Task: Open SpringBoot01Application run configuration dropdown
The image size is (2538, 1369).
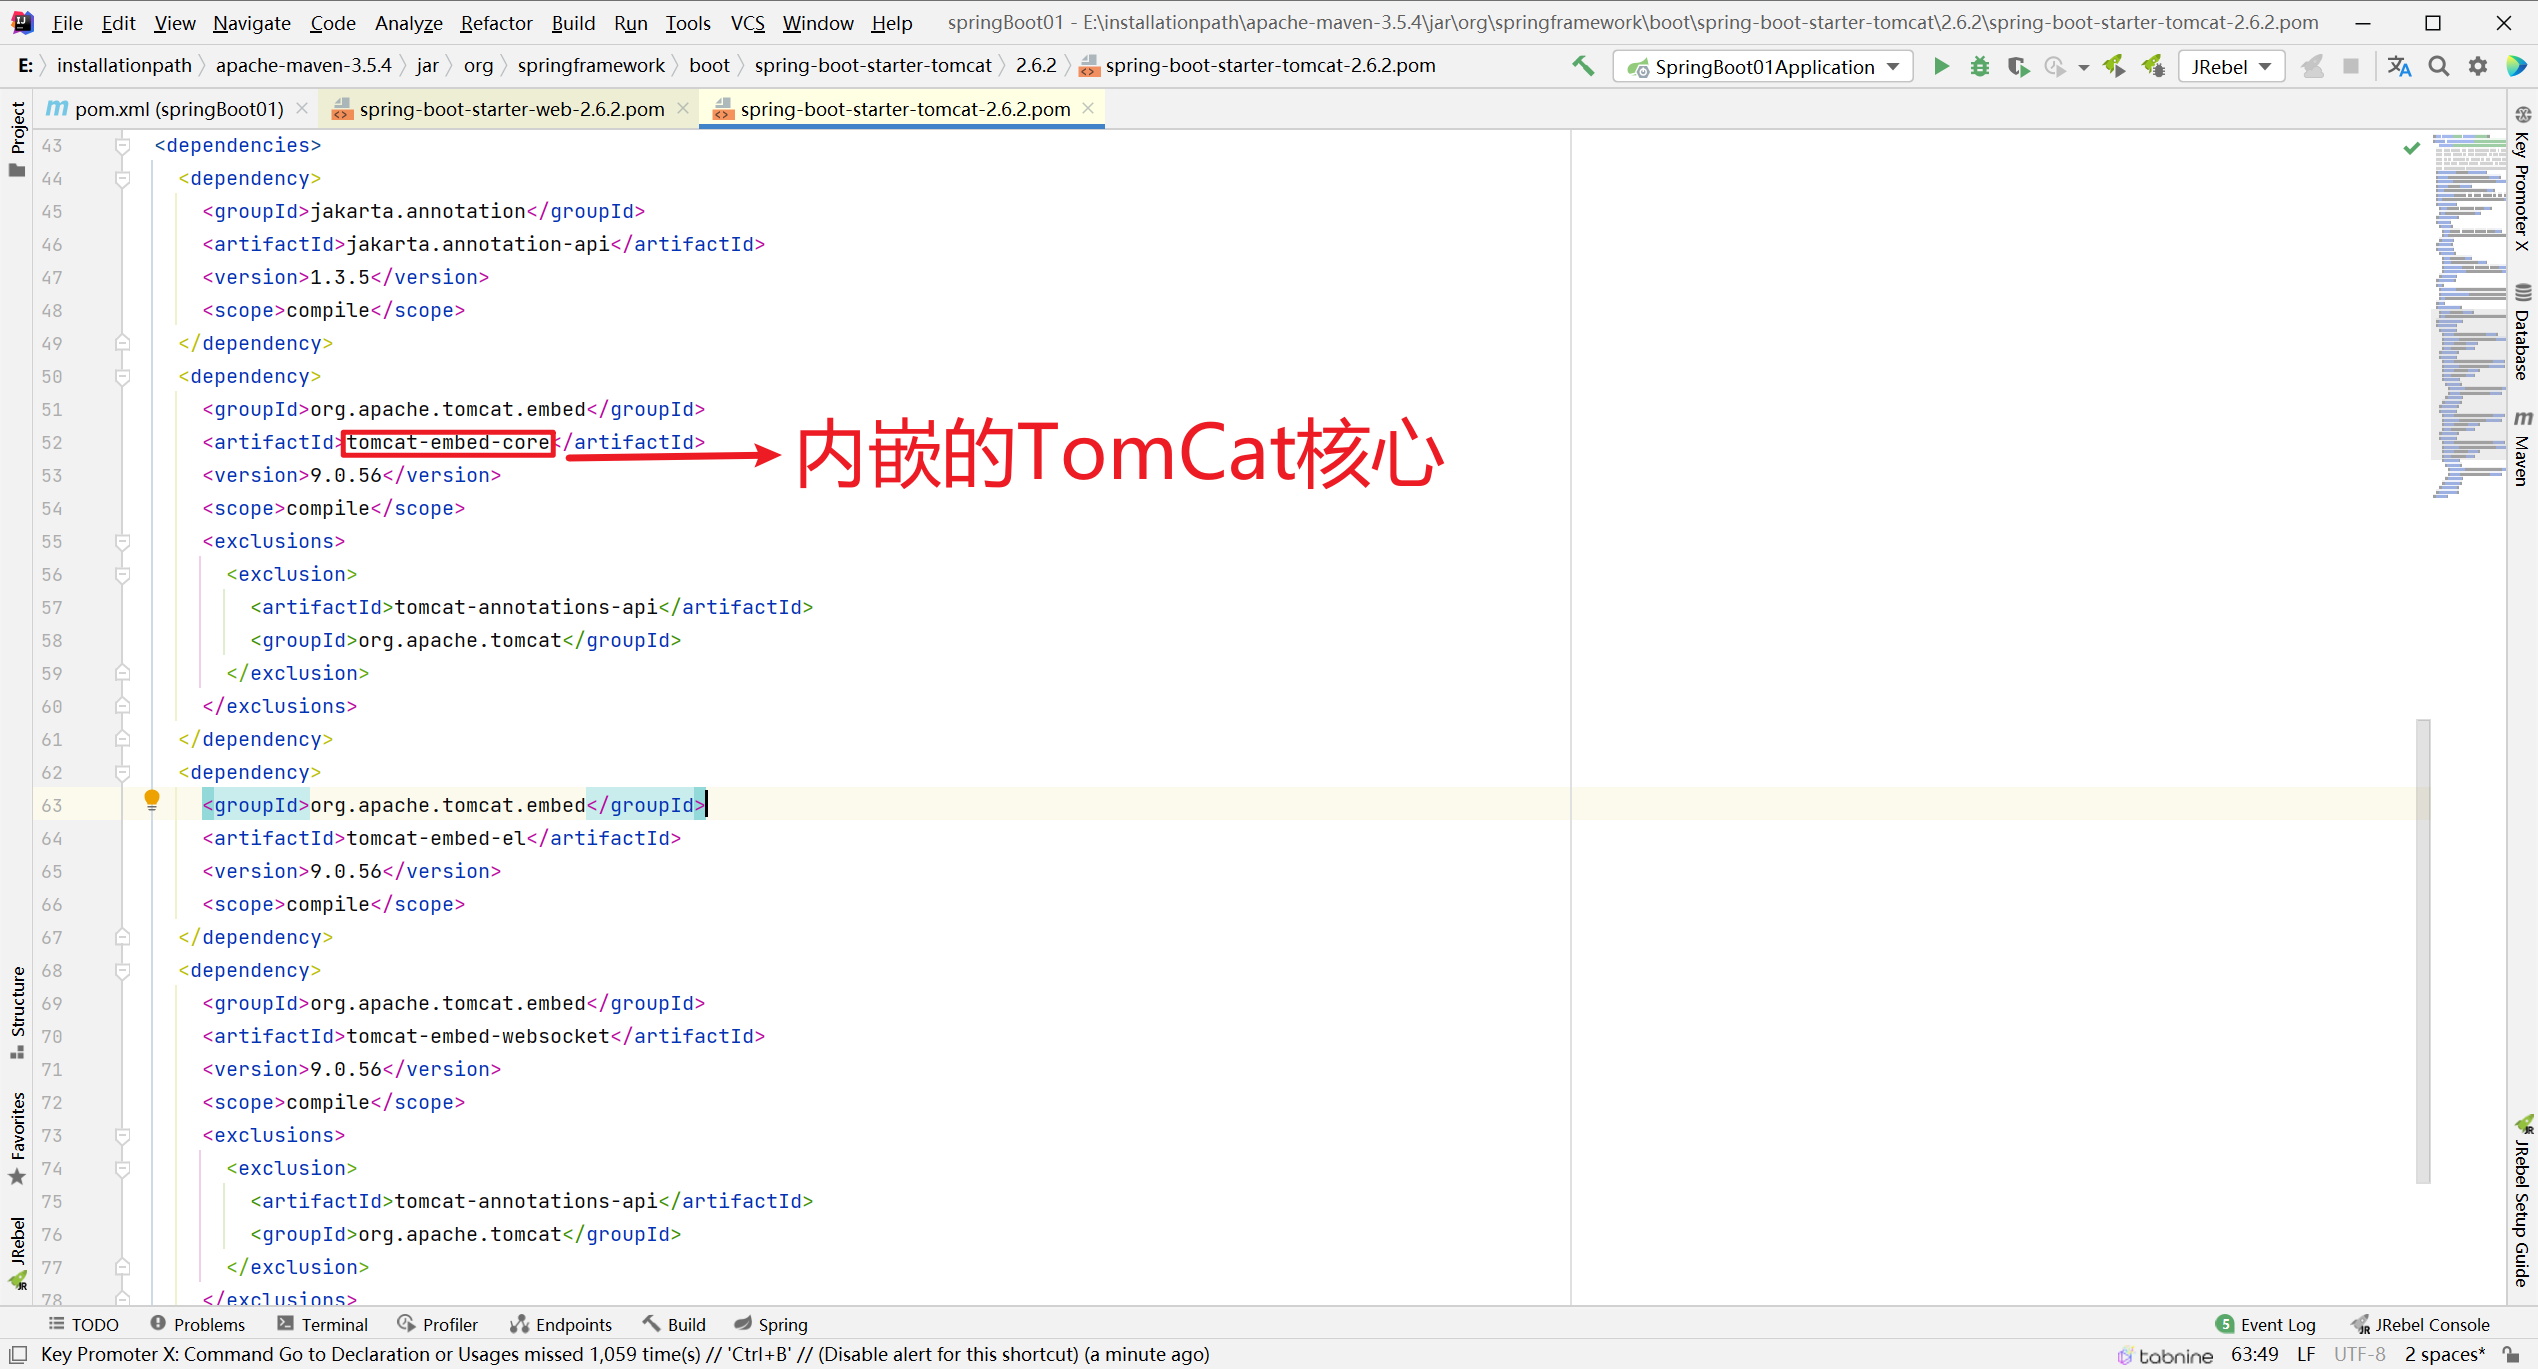Action: [x=1762, y=67]
